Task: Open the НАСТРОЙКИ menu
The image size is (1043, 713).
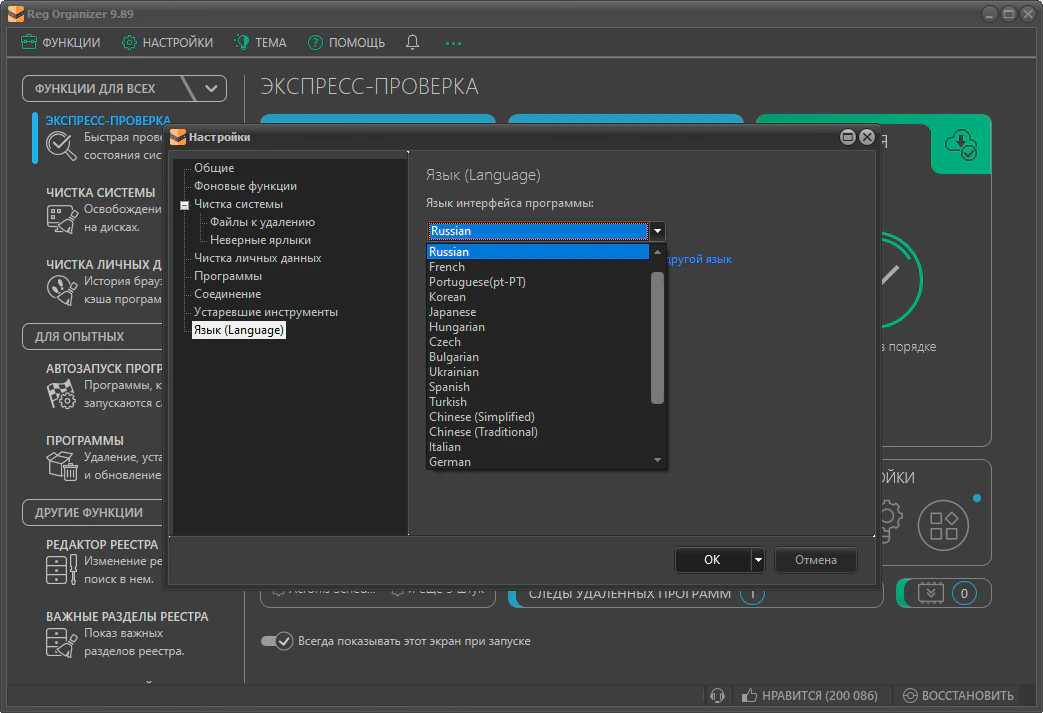Action: coord(167,43)
